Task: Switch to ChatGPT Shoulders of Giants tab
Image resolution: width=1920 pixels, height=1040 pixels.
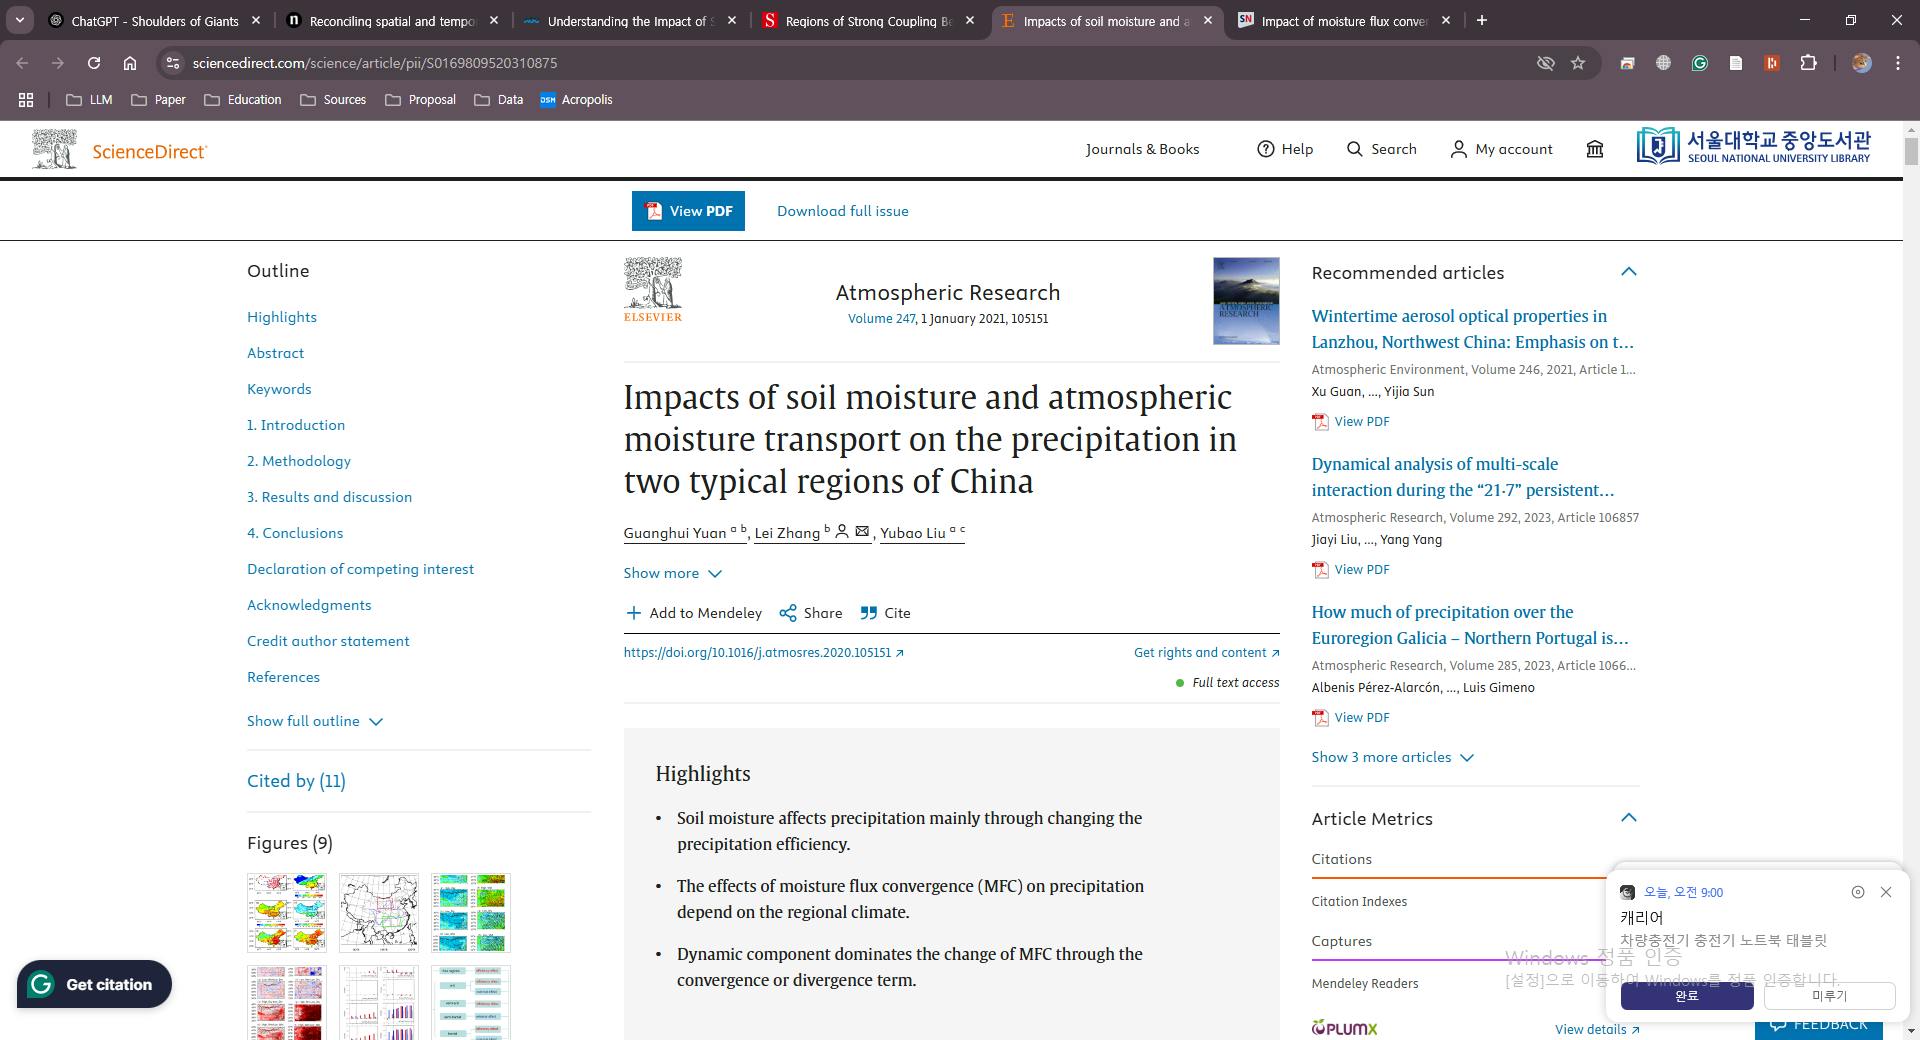Action: tap(155, 20)
